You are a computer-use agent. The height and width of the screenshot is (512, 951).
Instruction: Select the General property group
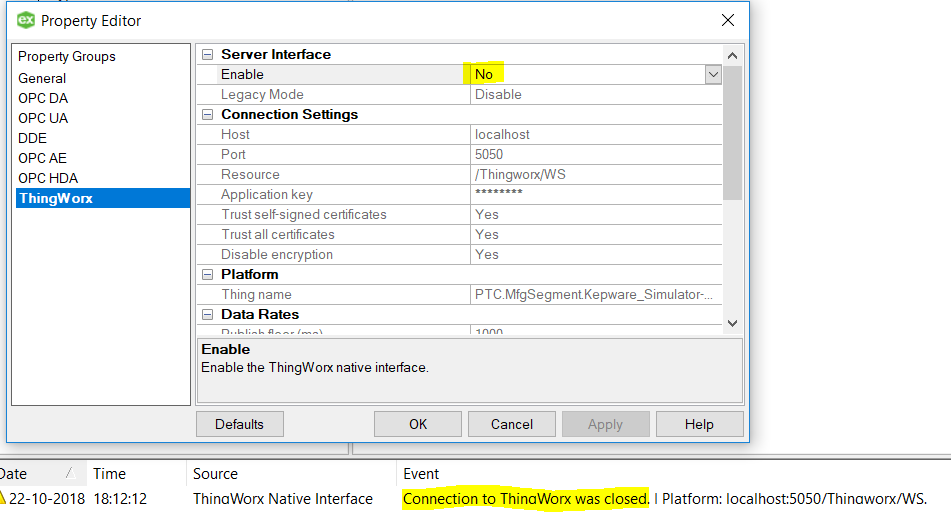click(x=42, y=78)
